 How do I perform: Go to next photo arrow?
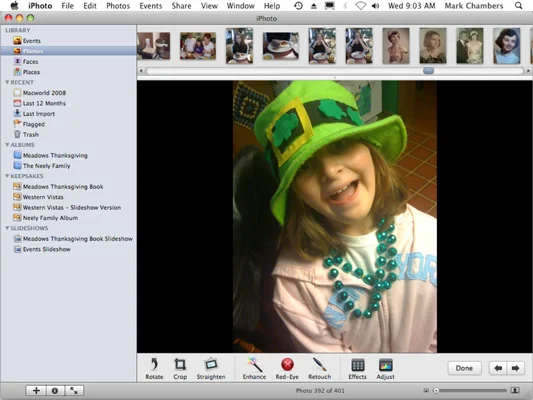515,368
